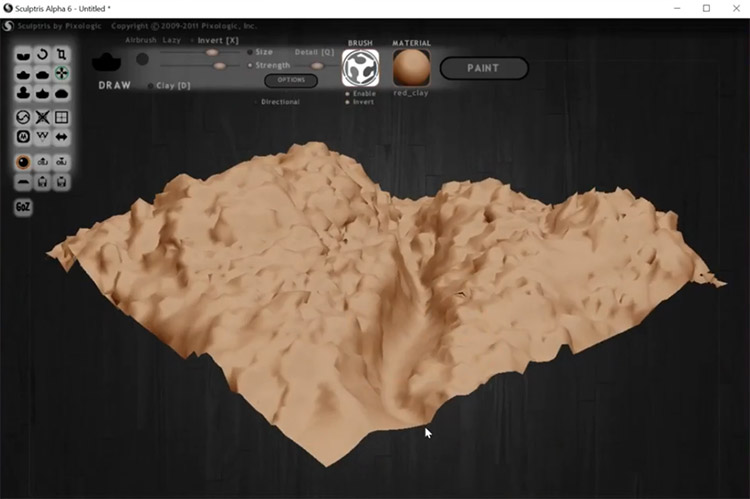750x499 pixels.
Task: Open the MATERIAL sphere thumbnail
Action: [411, 68]
